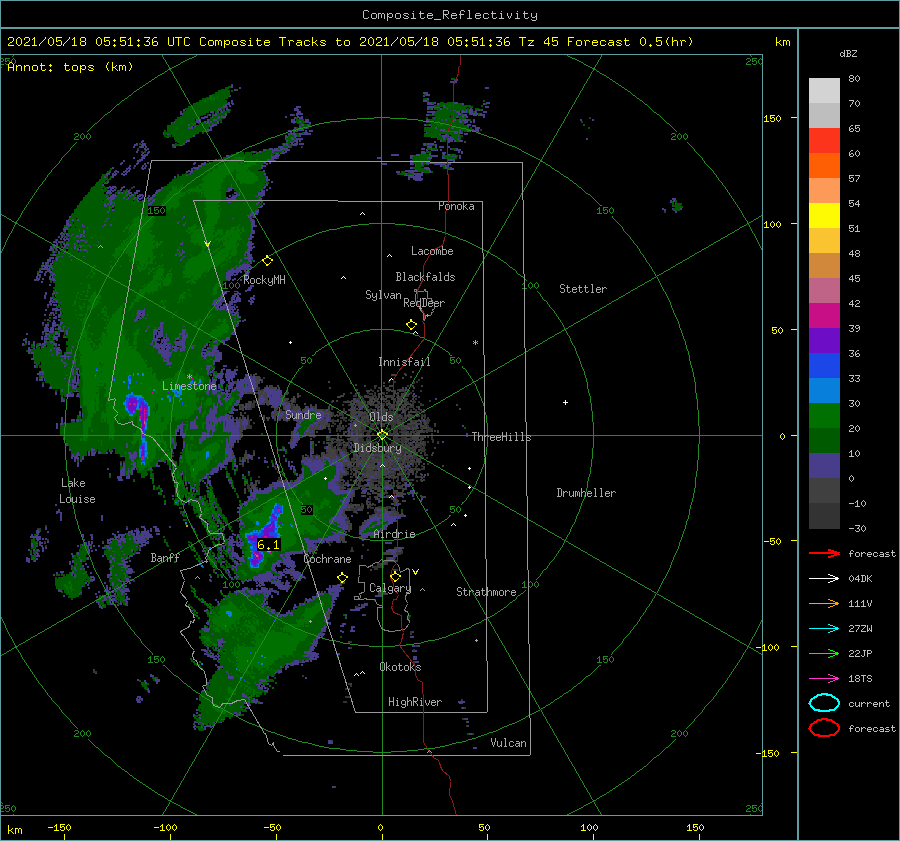Click the cyan 27ZW arrow icon
Viewport: 900px width, 841px height.
824,629
